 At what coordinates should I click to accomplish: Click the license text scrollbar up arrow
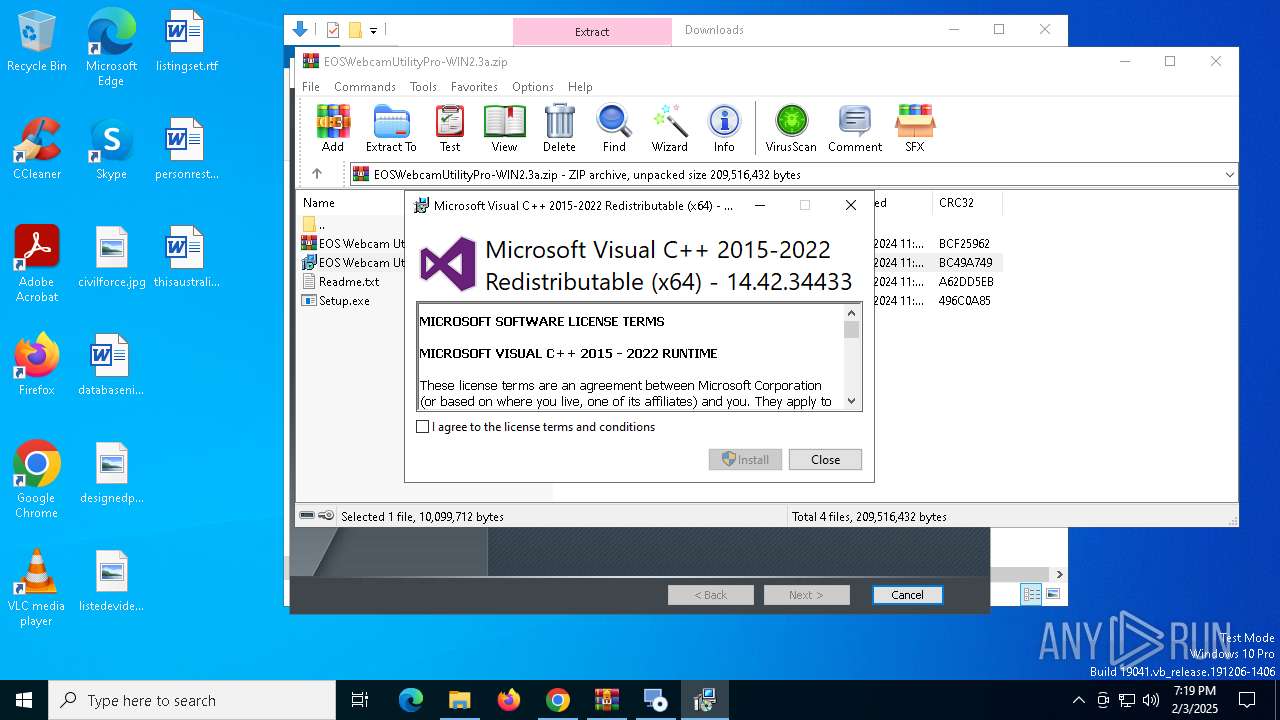[x=852, y=312]
